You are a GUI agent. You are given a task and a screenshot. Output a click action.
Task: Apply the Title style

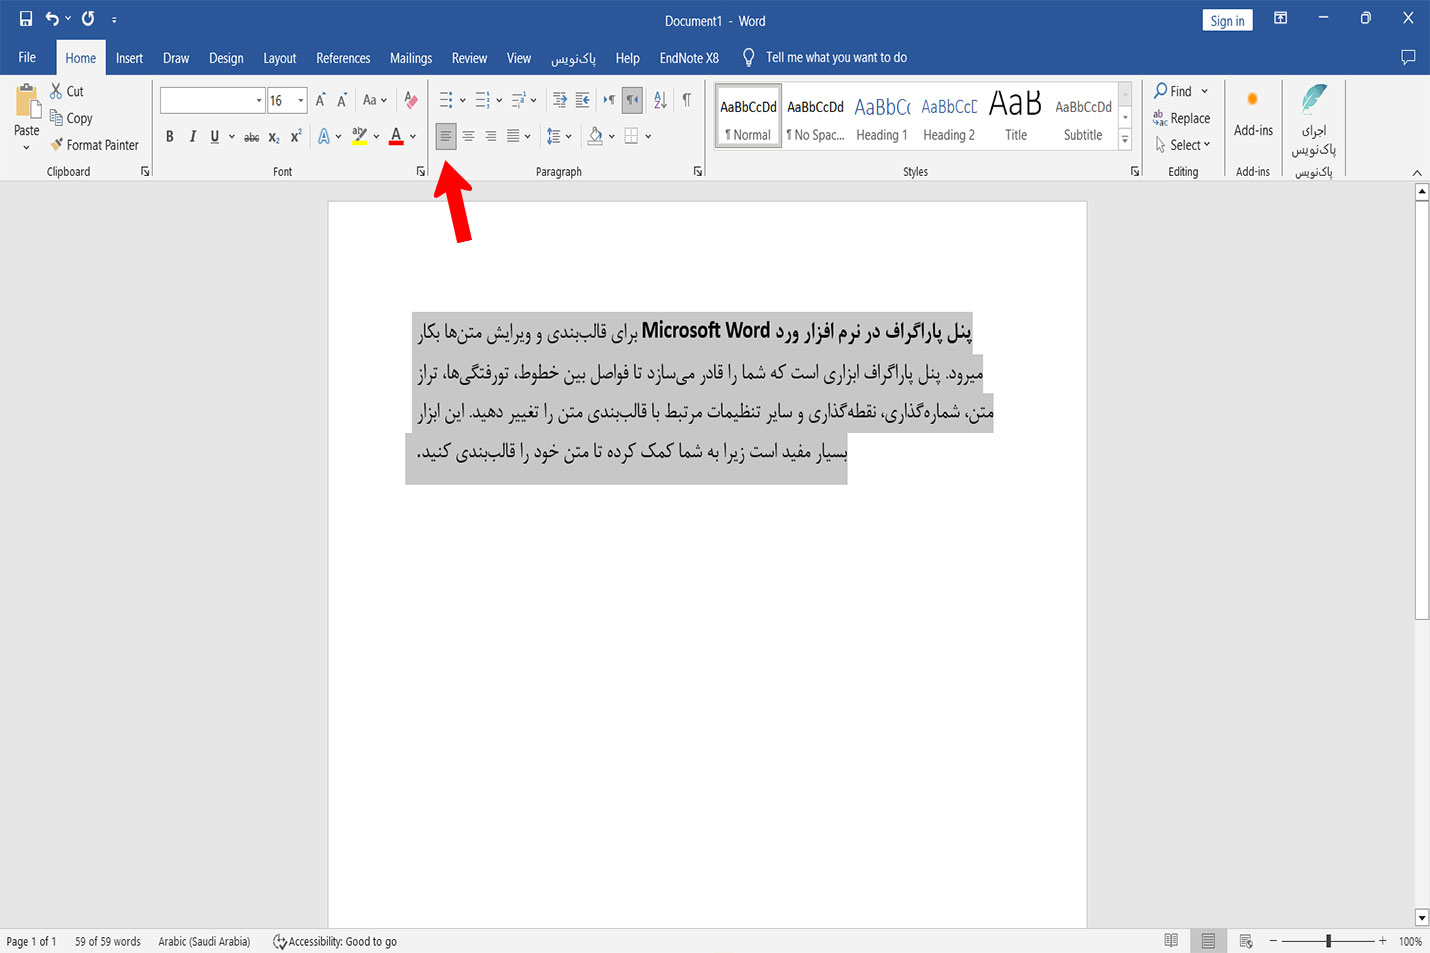tap(1016, 117)
